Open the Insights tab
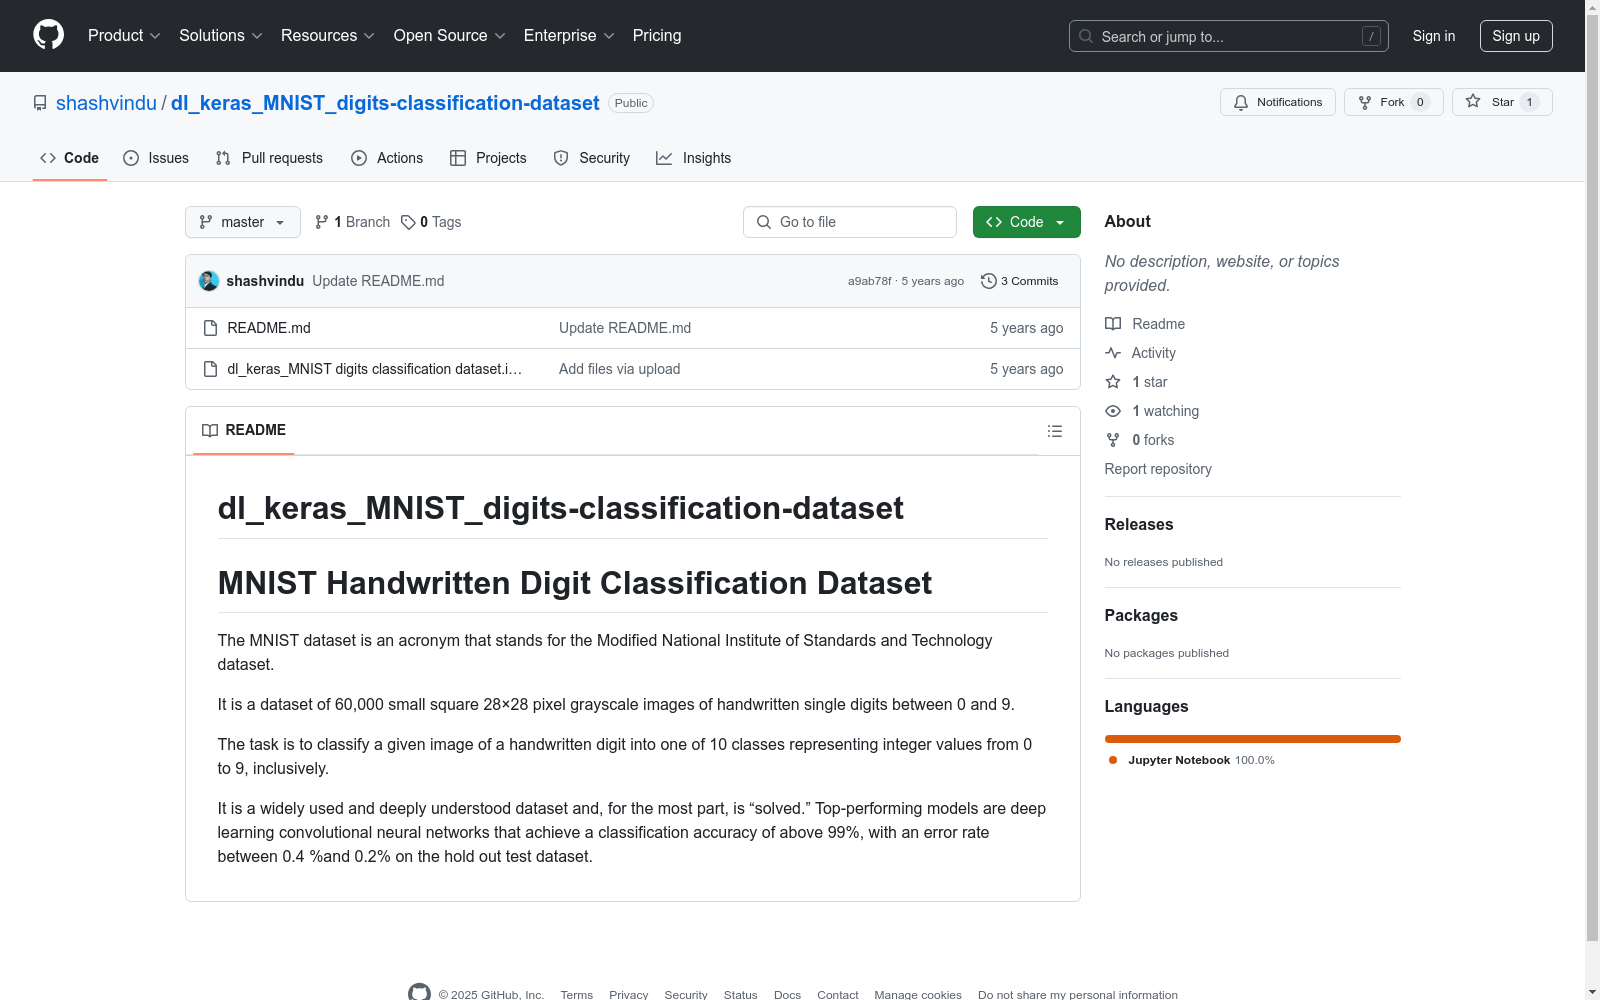The height and width of the screenshot is (1000, 1600). (x=693, y=158)
